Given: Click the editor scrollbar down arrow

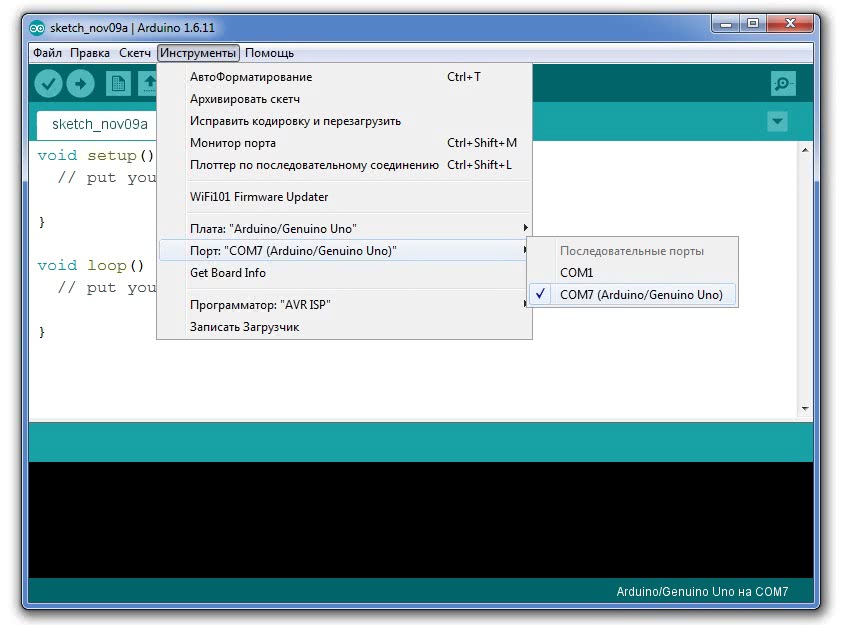Looking at the screenshot, I should click(805, 409).
